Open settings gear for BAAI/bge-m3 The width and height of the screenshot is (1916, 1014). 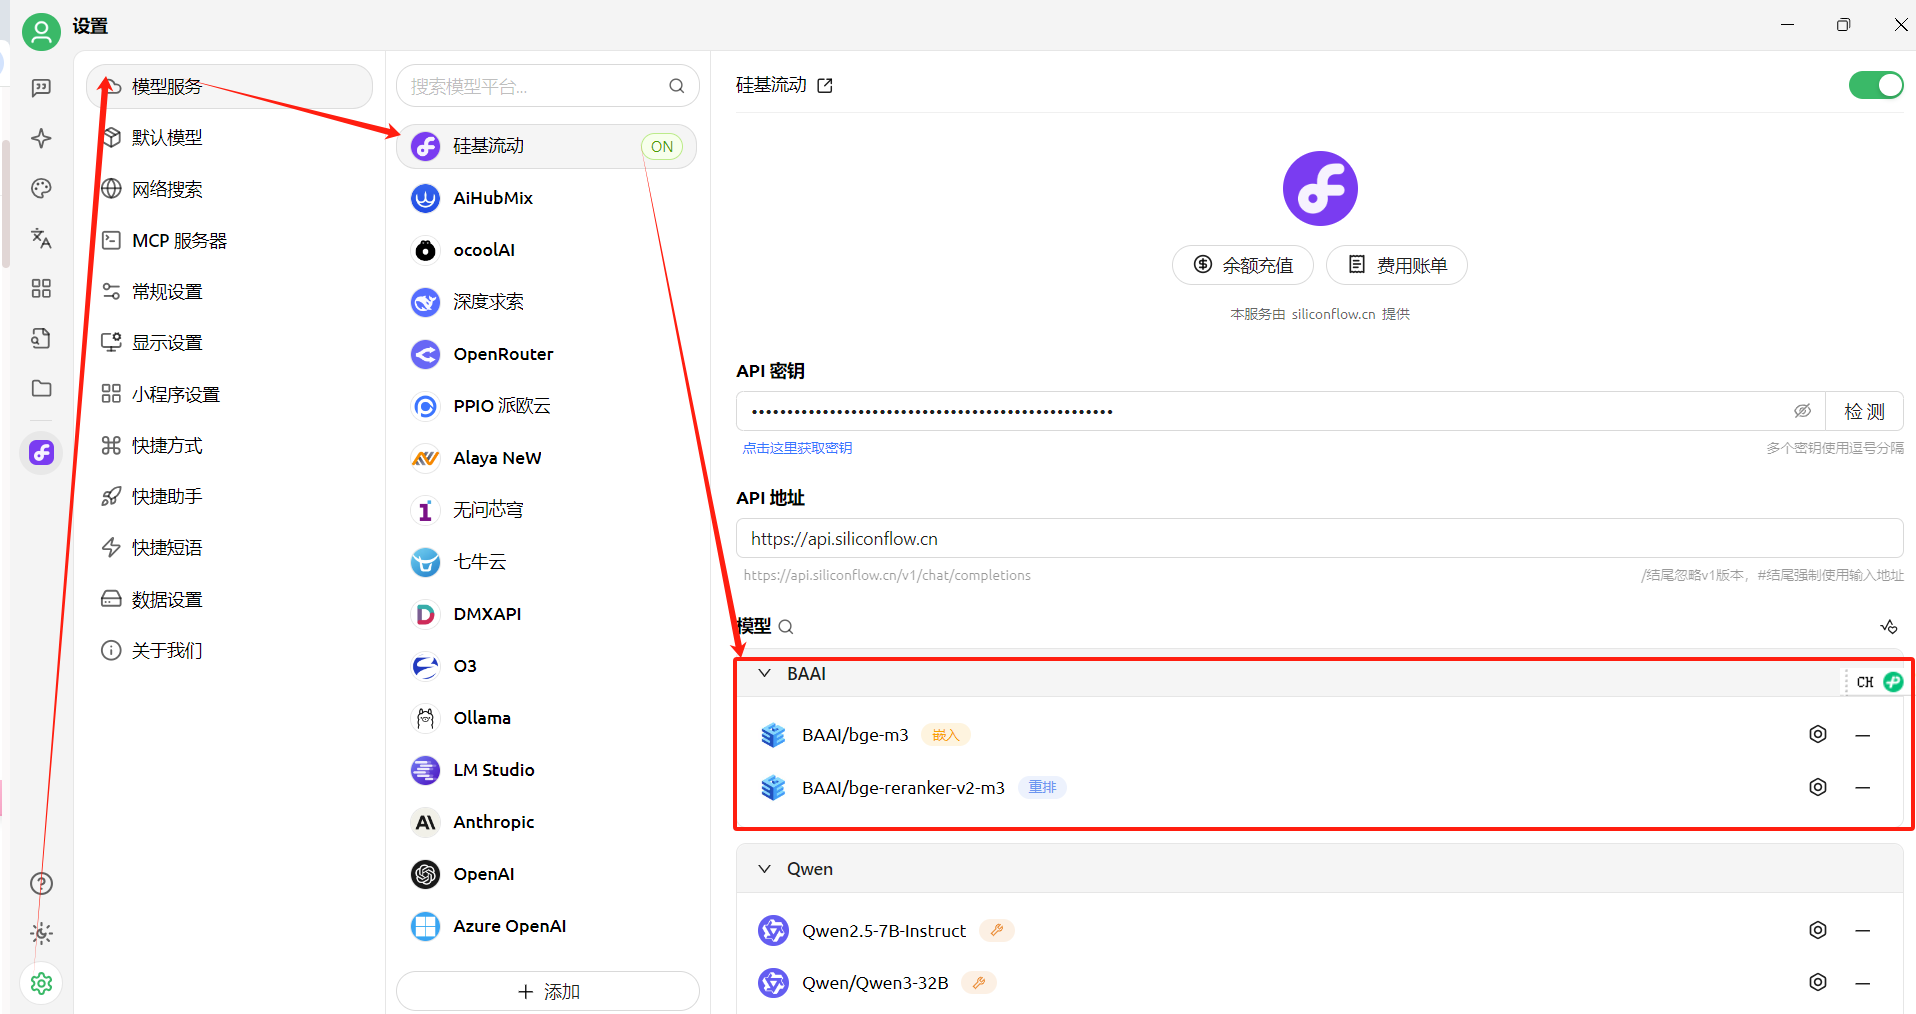[1818, 734]
